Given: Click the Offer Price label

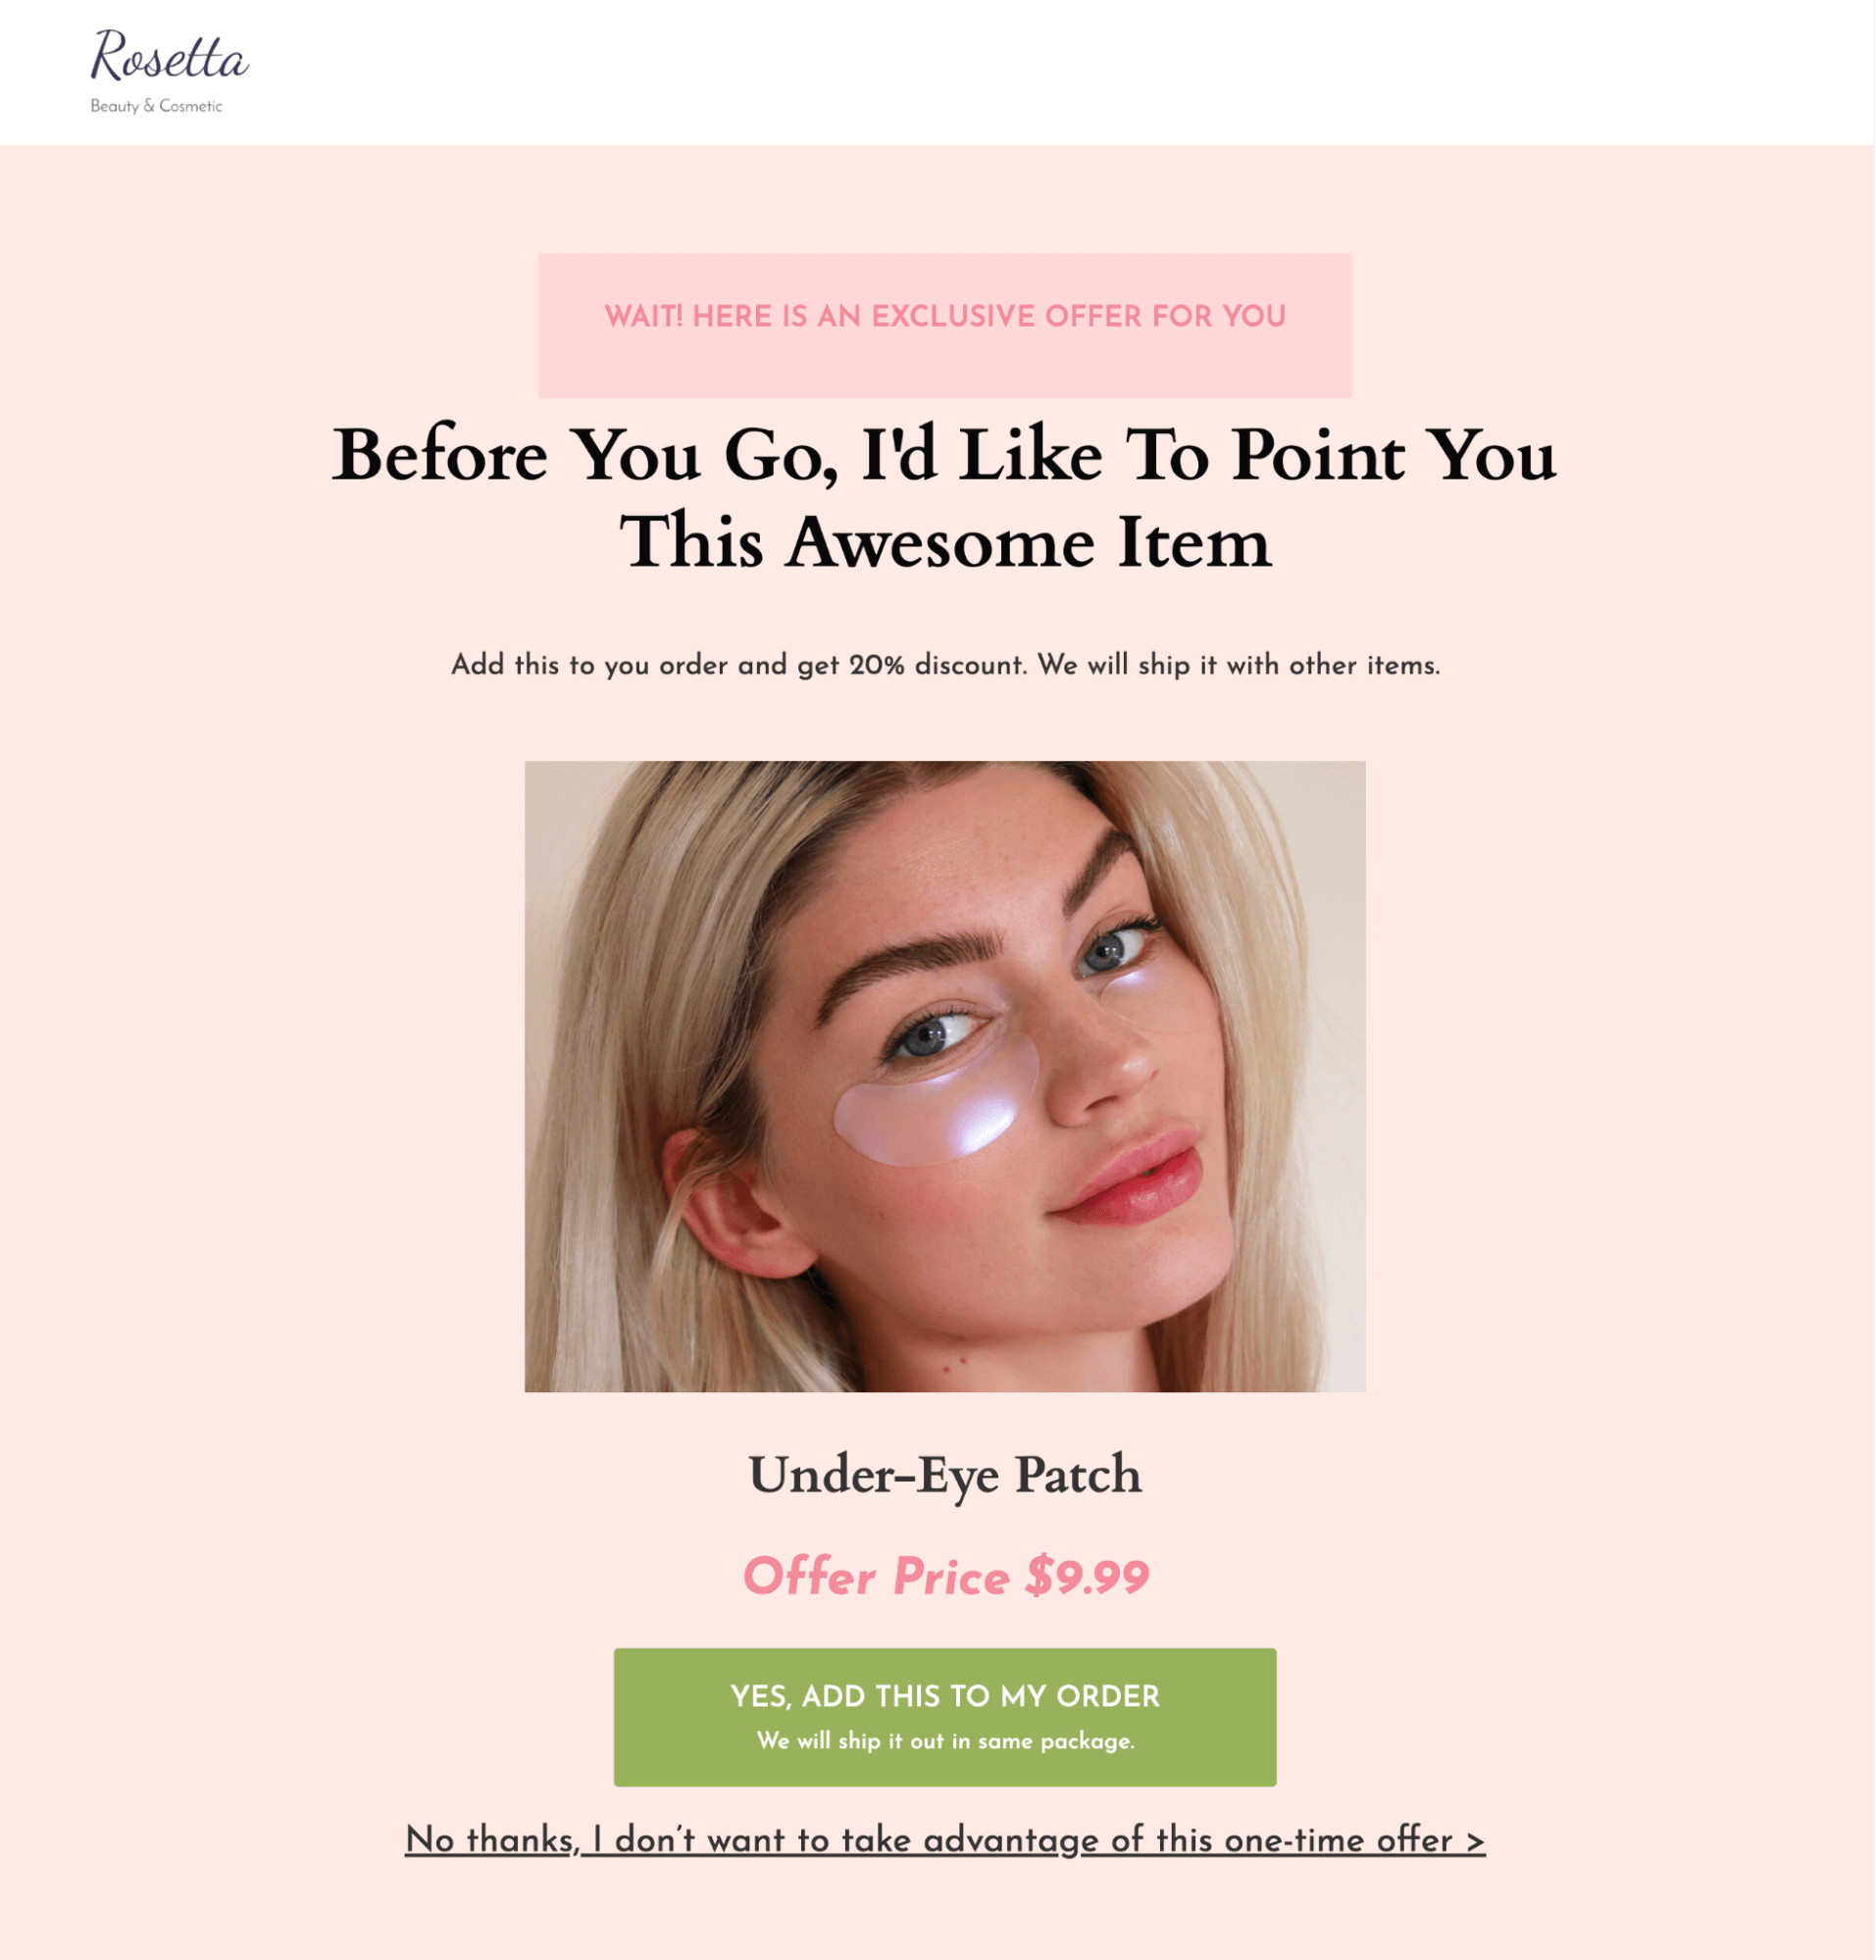Looking at the screenshot, I should 876,1577.
